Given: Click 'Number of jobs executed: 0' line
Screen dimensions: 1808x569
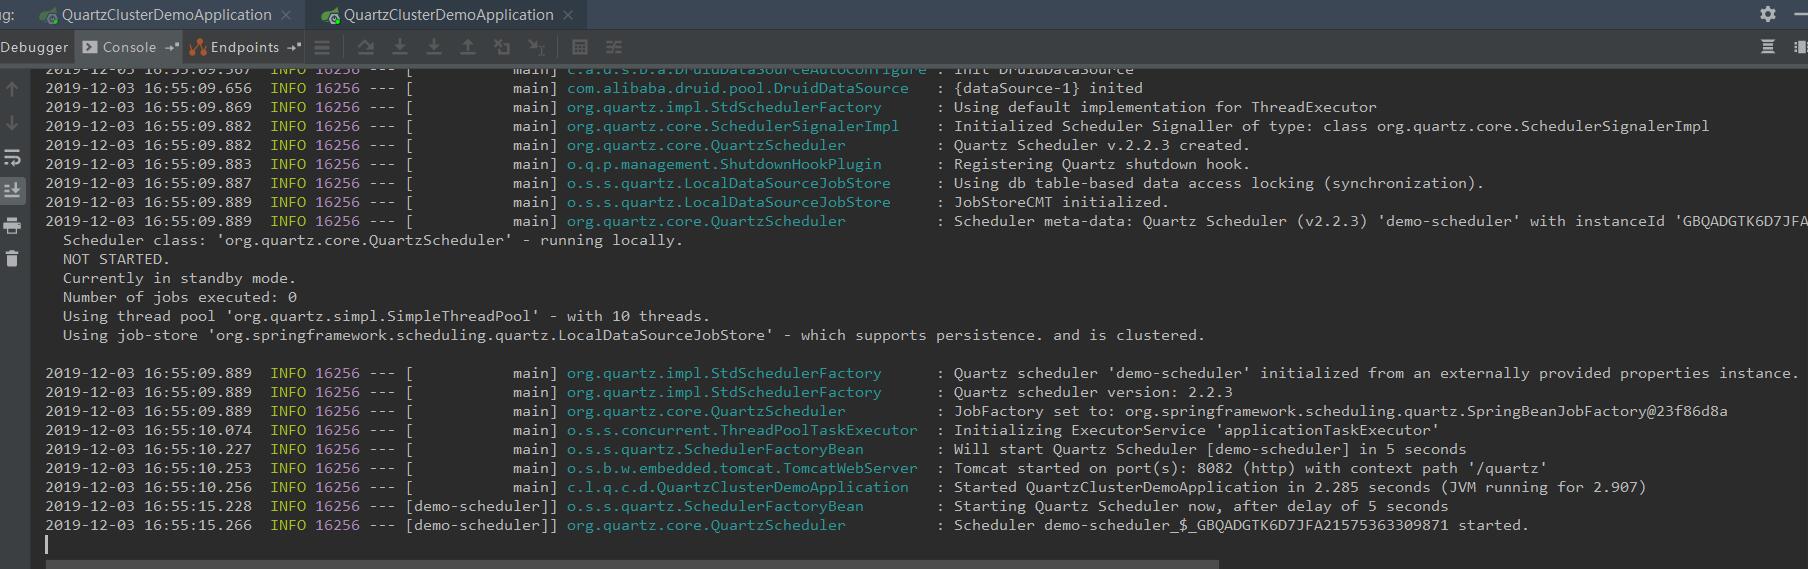Looking at the screenshot, I should click(x=180, y=297).
